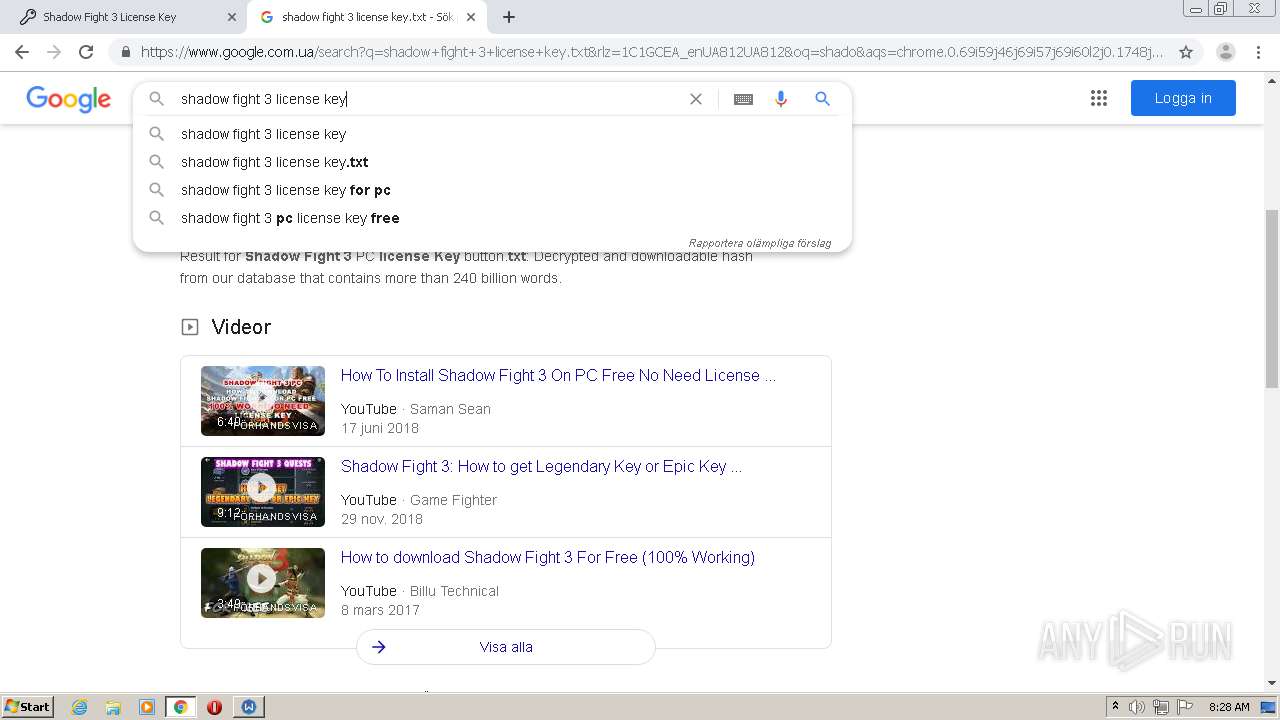Screen dimensions: 1280x720
Task: Open the volume control in system tray
Action: pos(1137,707)
